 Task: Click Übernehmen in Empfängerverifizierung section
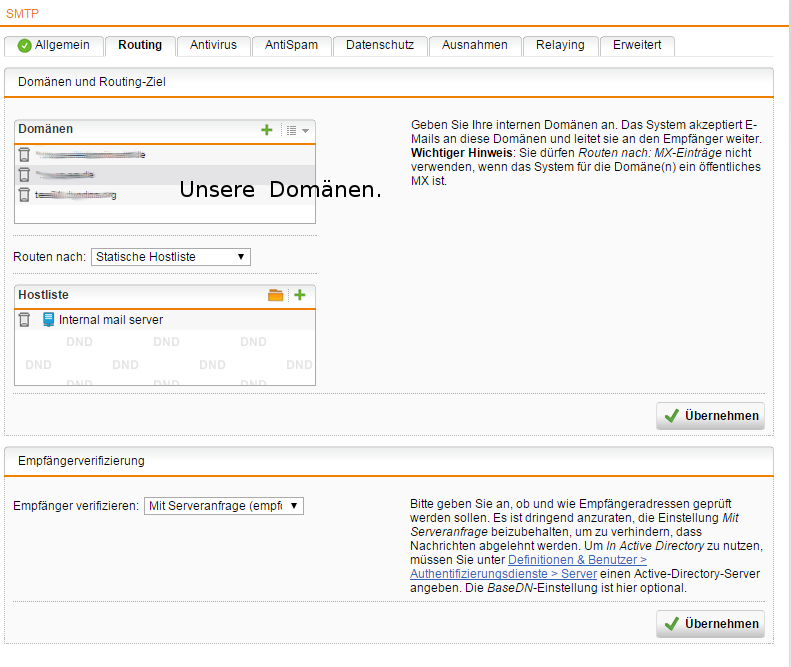pos(711,624)
